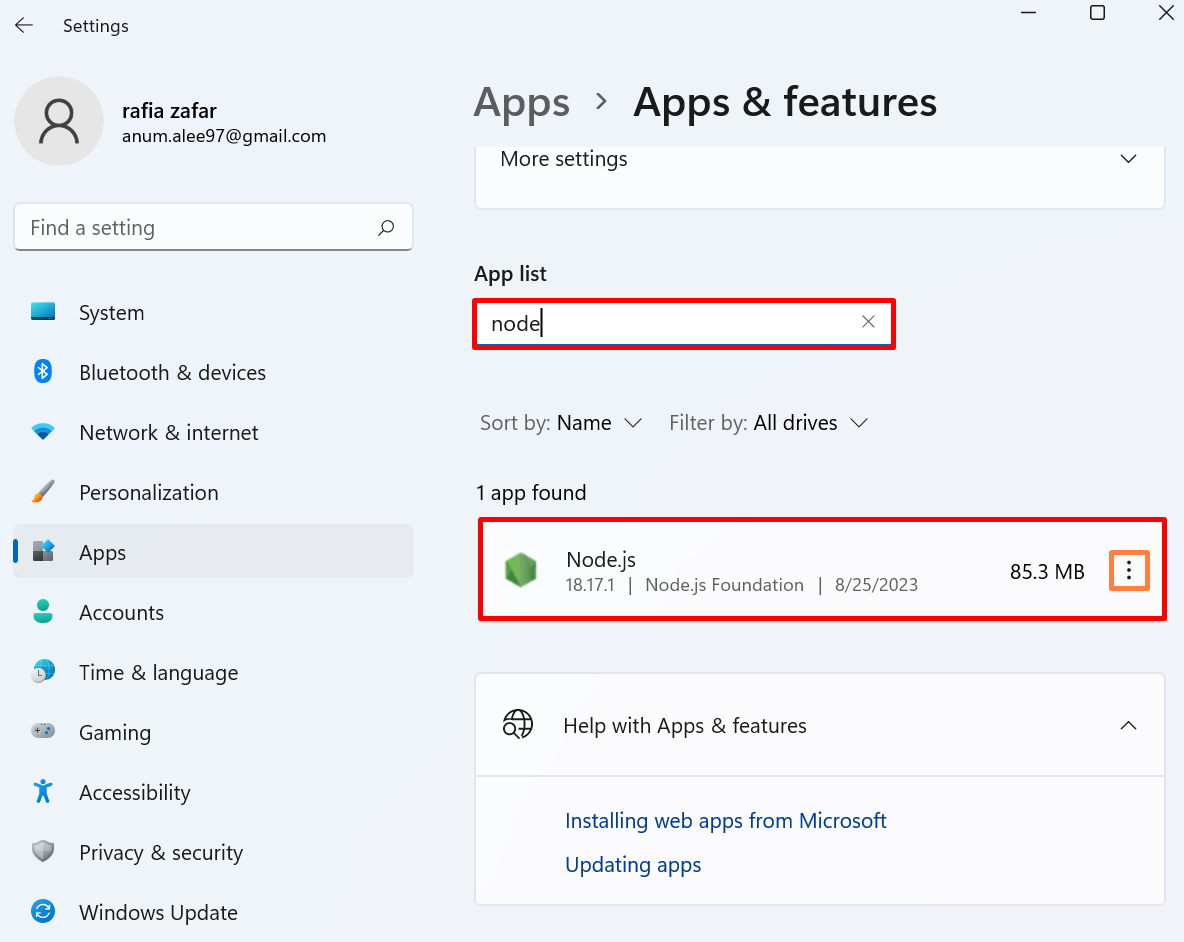Click the anum.alee97@gmail.com account email
The height and width of the screenshot is (942, 1184).
pos(224,137)
